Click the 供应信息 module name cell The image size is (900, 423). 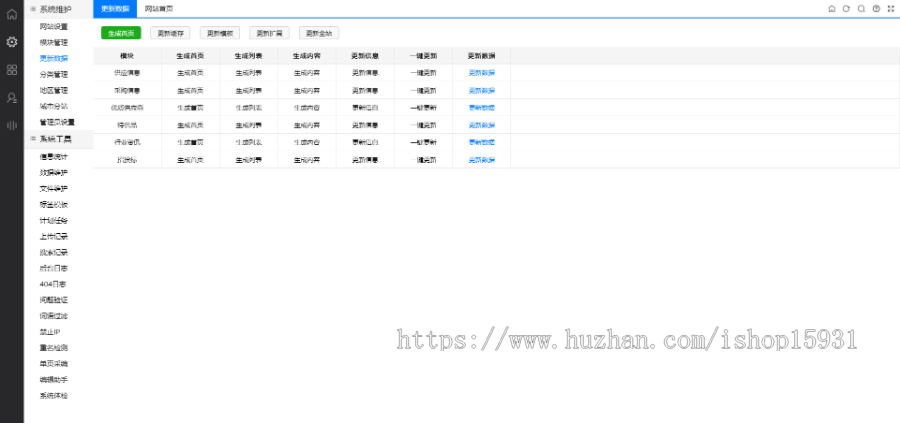[x=127, y=73]
